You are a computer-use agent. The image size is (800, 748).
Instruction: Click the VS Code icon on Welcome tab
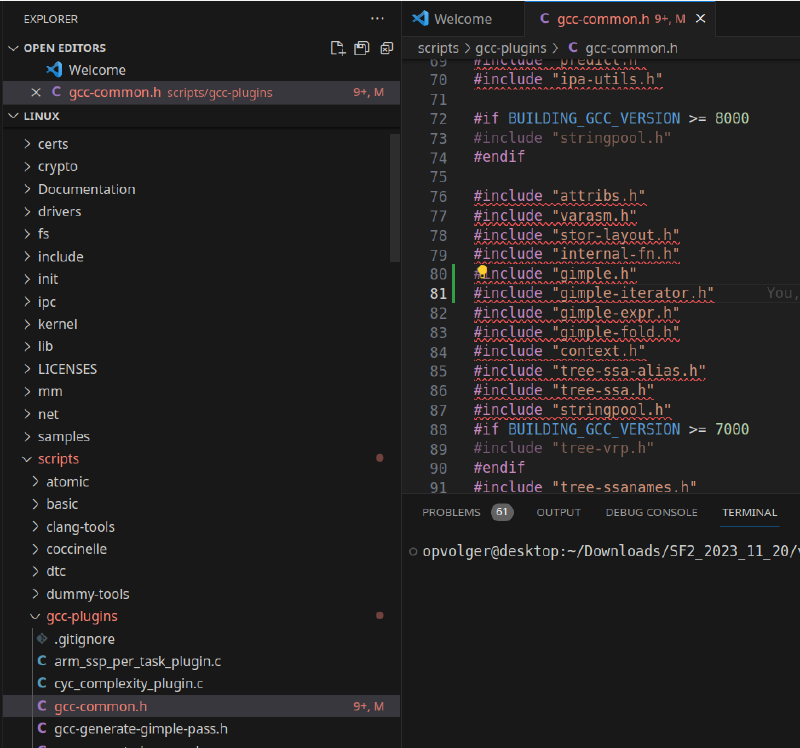point(420,19)
